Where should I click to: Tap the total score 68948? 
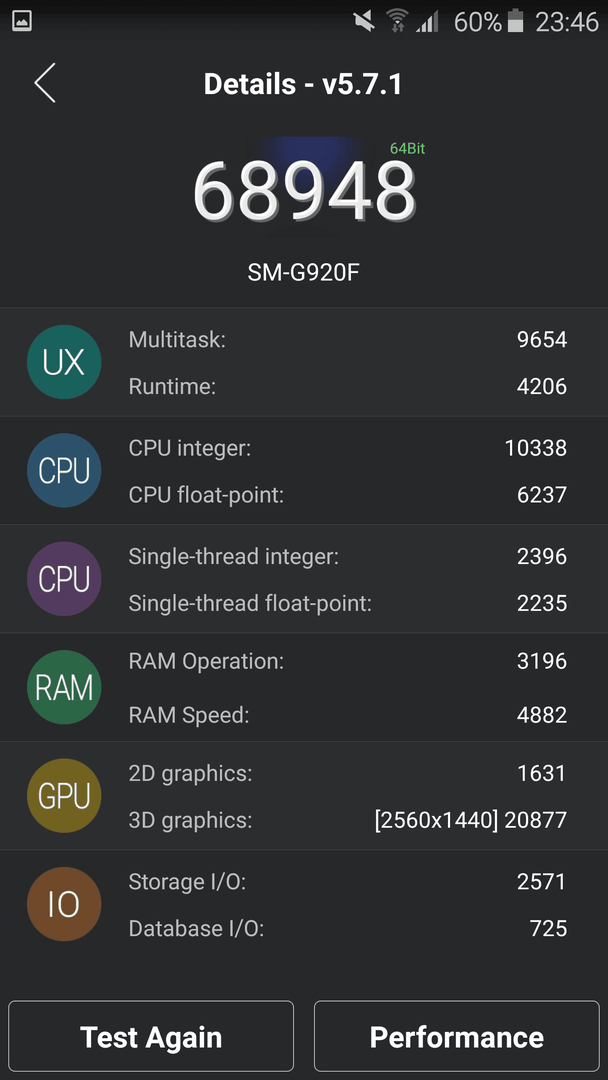click(x=304, y=191)
